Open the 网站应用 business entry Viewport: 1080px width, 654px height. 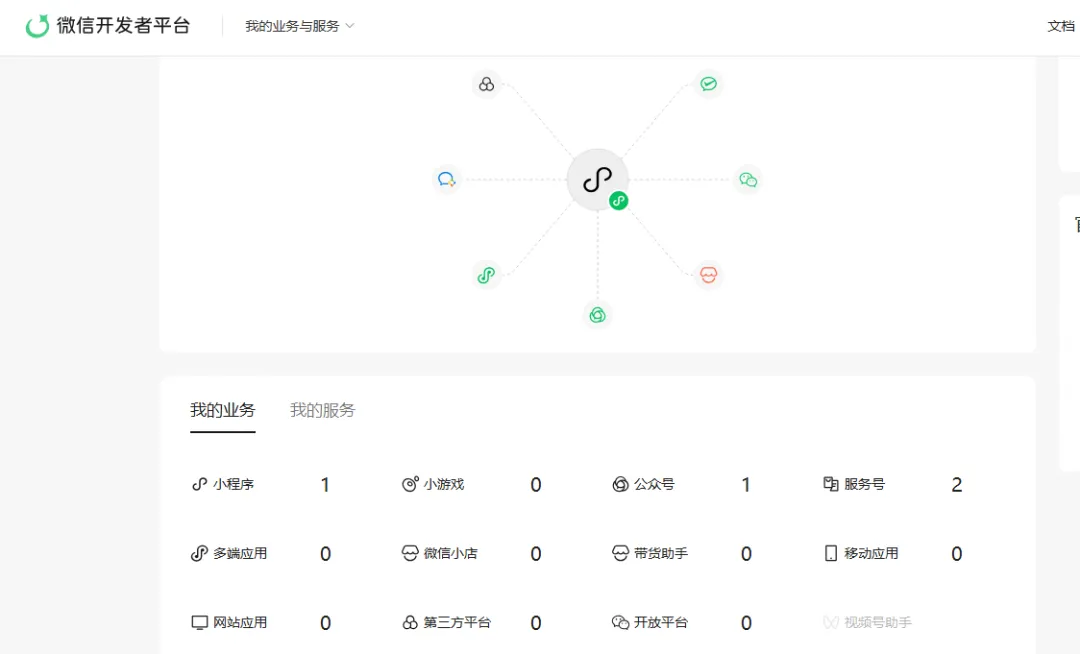(x=240, y=622)
